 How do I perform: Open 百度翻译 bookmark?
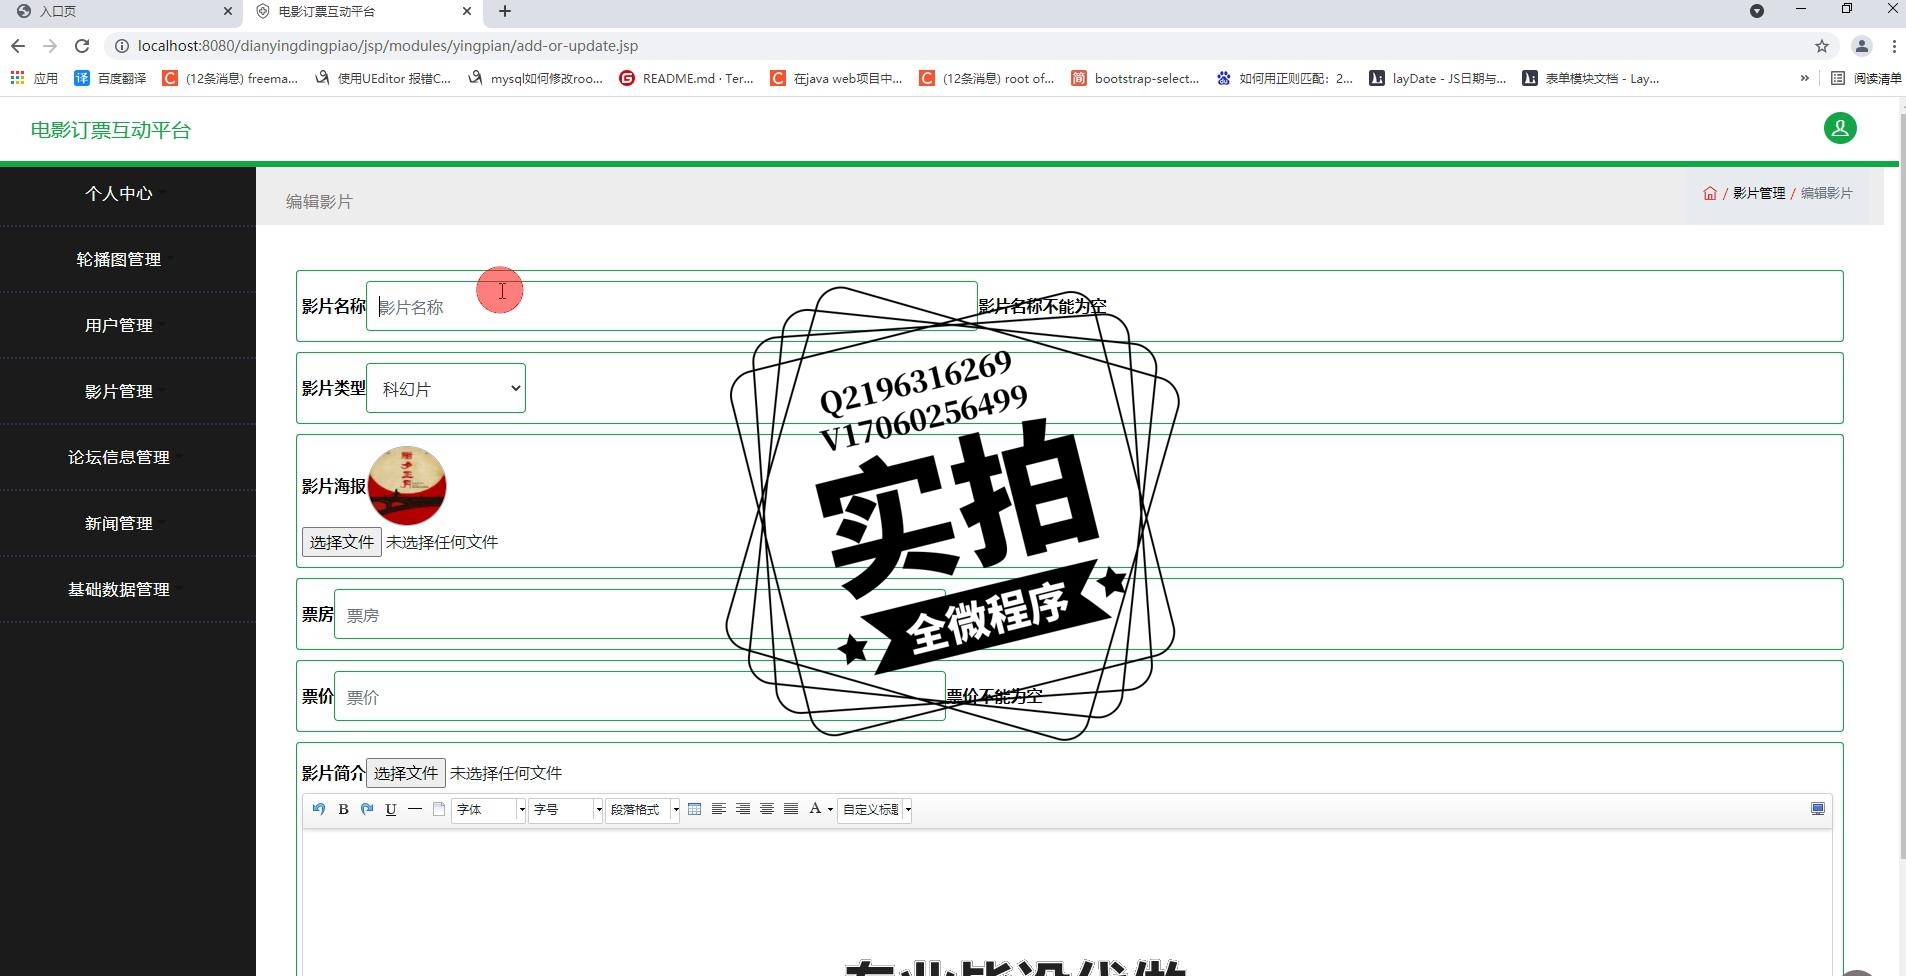pos(110,78)
